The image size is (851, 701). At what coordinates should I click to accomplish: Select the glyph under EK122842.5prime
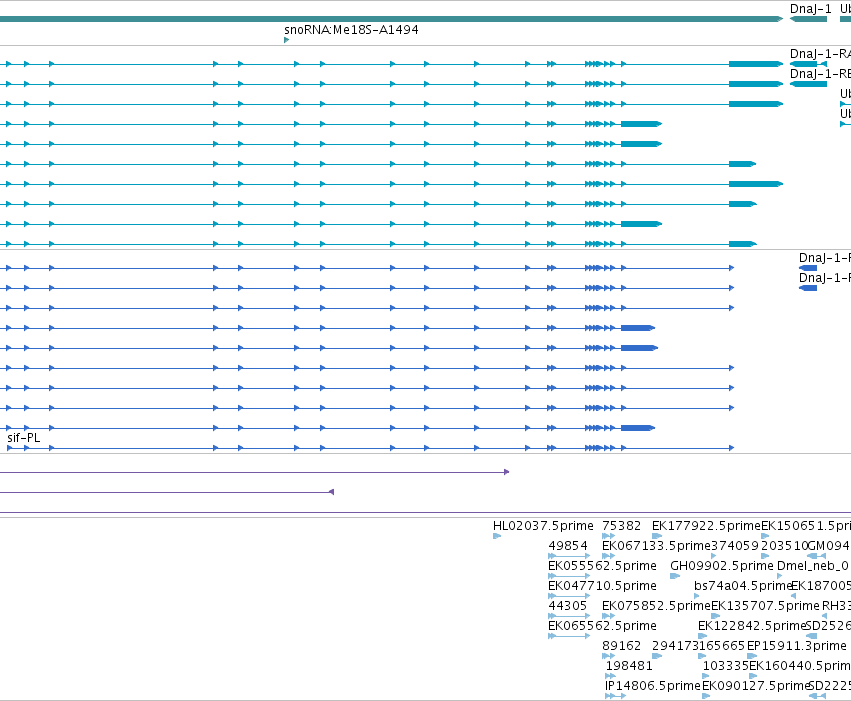[702, 636]
